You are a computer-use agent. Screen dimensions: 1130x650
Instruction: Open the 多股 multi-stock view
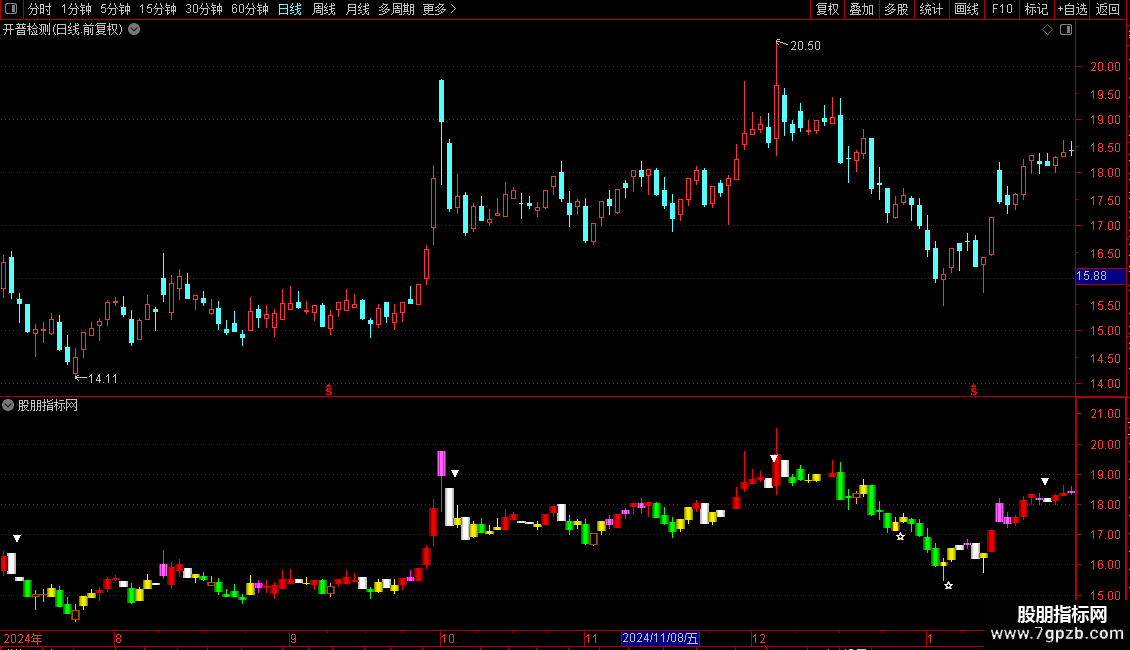[897, 9]
